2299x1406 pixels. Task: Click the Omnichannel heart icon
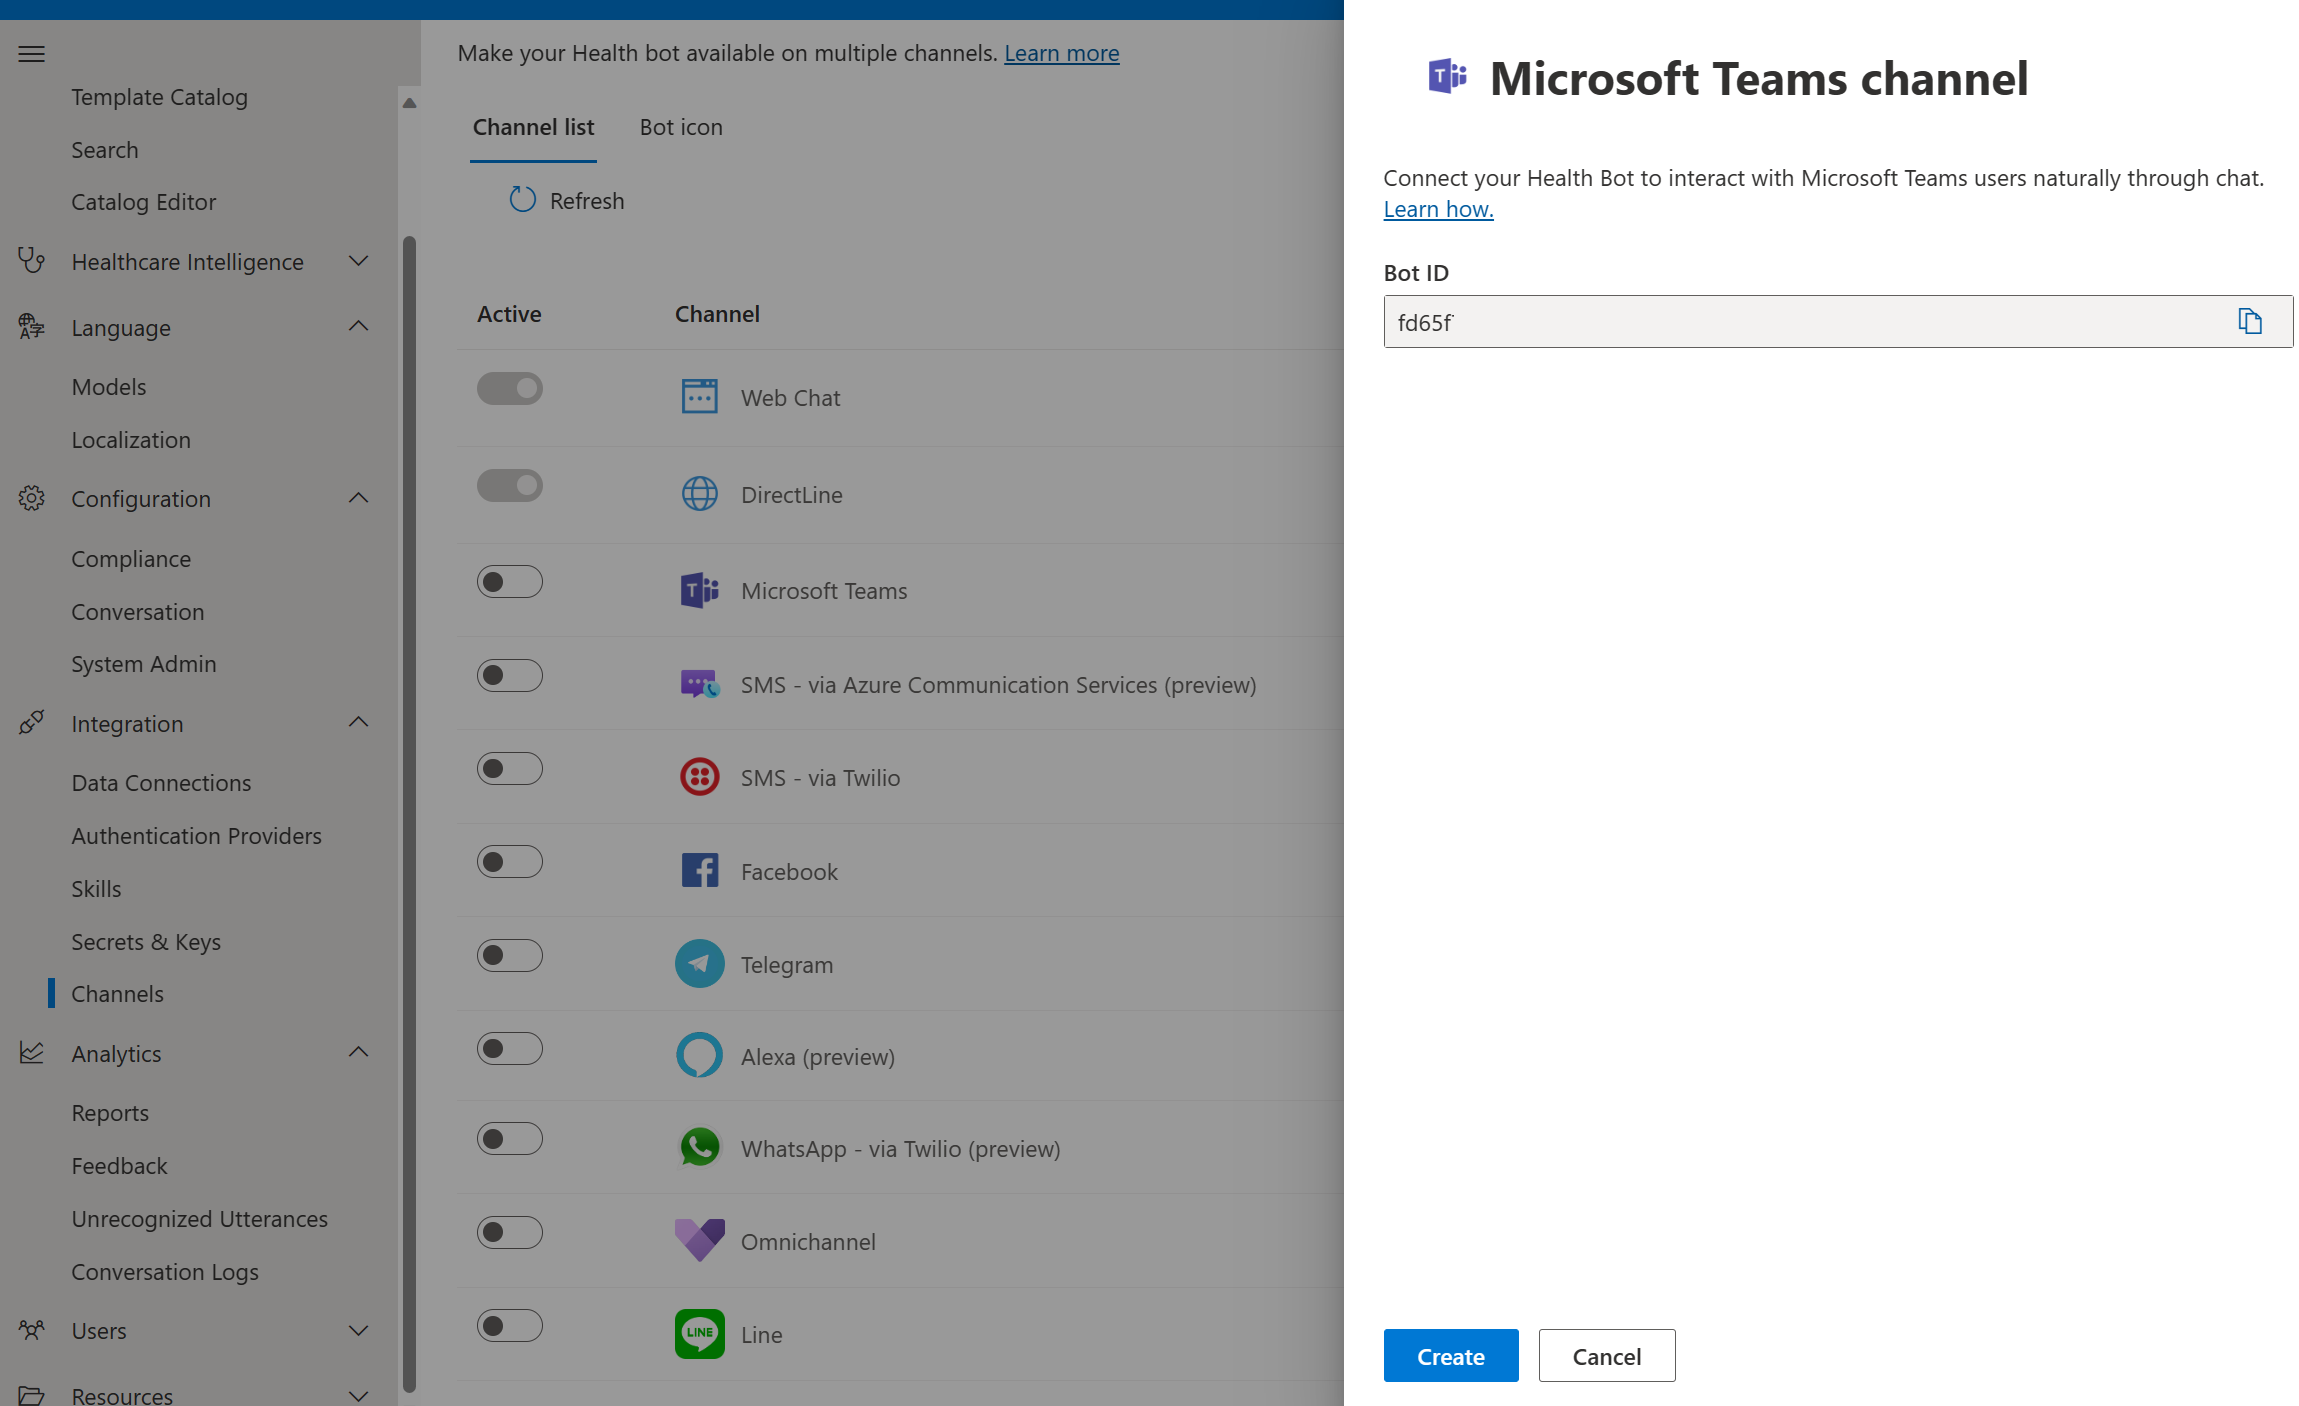(700, 1240)
